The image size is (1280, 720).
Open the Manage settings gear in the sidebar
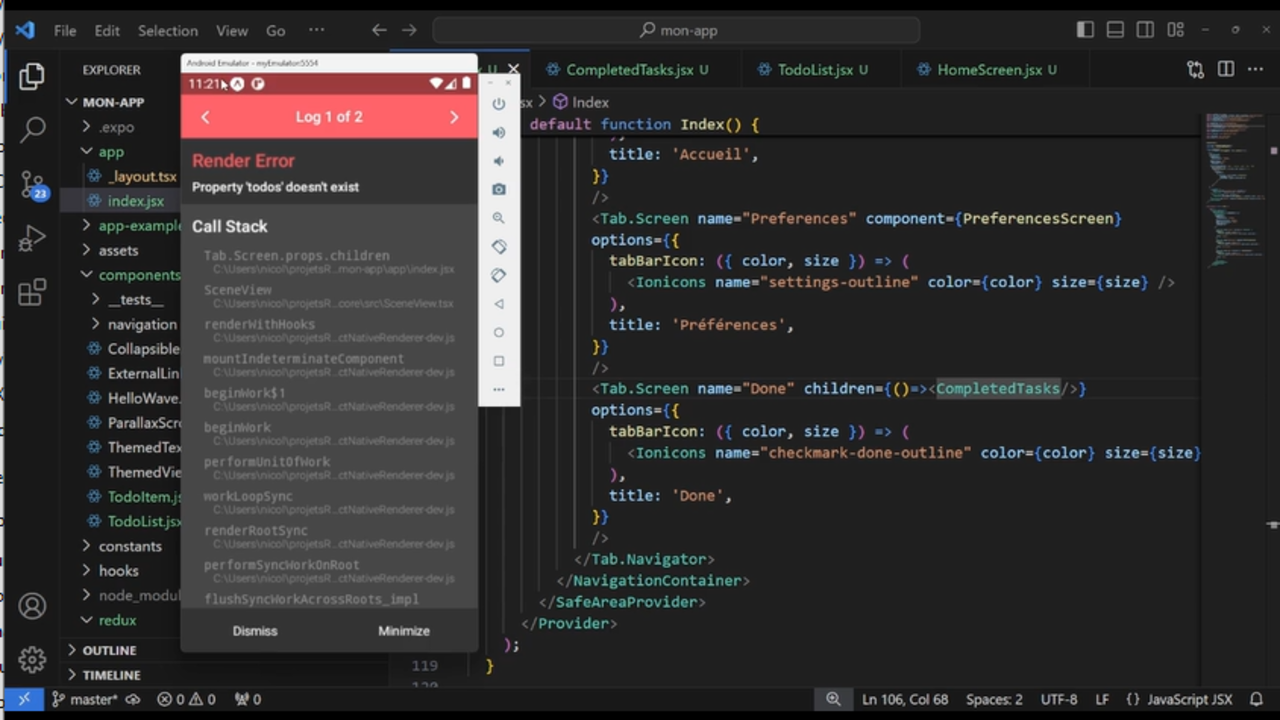tap(33, 660)
